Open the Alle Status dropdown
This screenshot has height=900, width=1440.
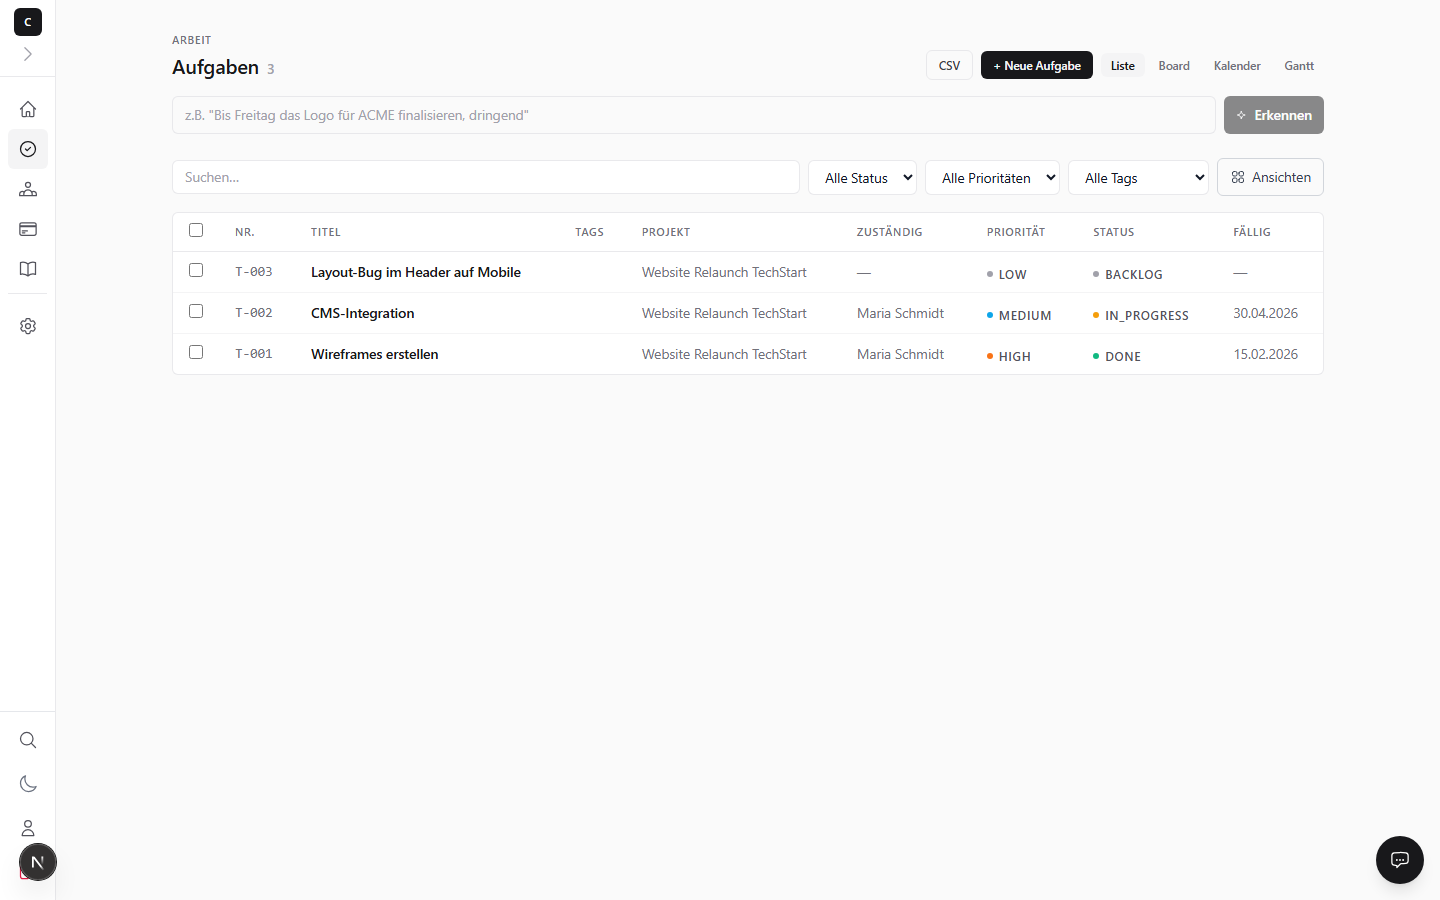(x=863, y=178)
